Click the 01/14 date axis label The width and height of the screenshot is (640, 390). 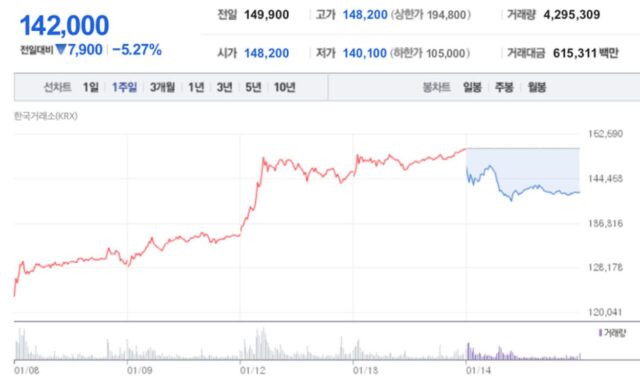coord(478,370)
